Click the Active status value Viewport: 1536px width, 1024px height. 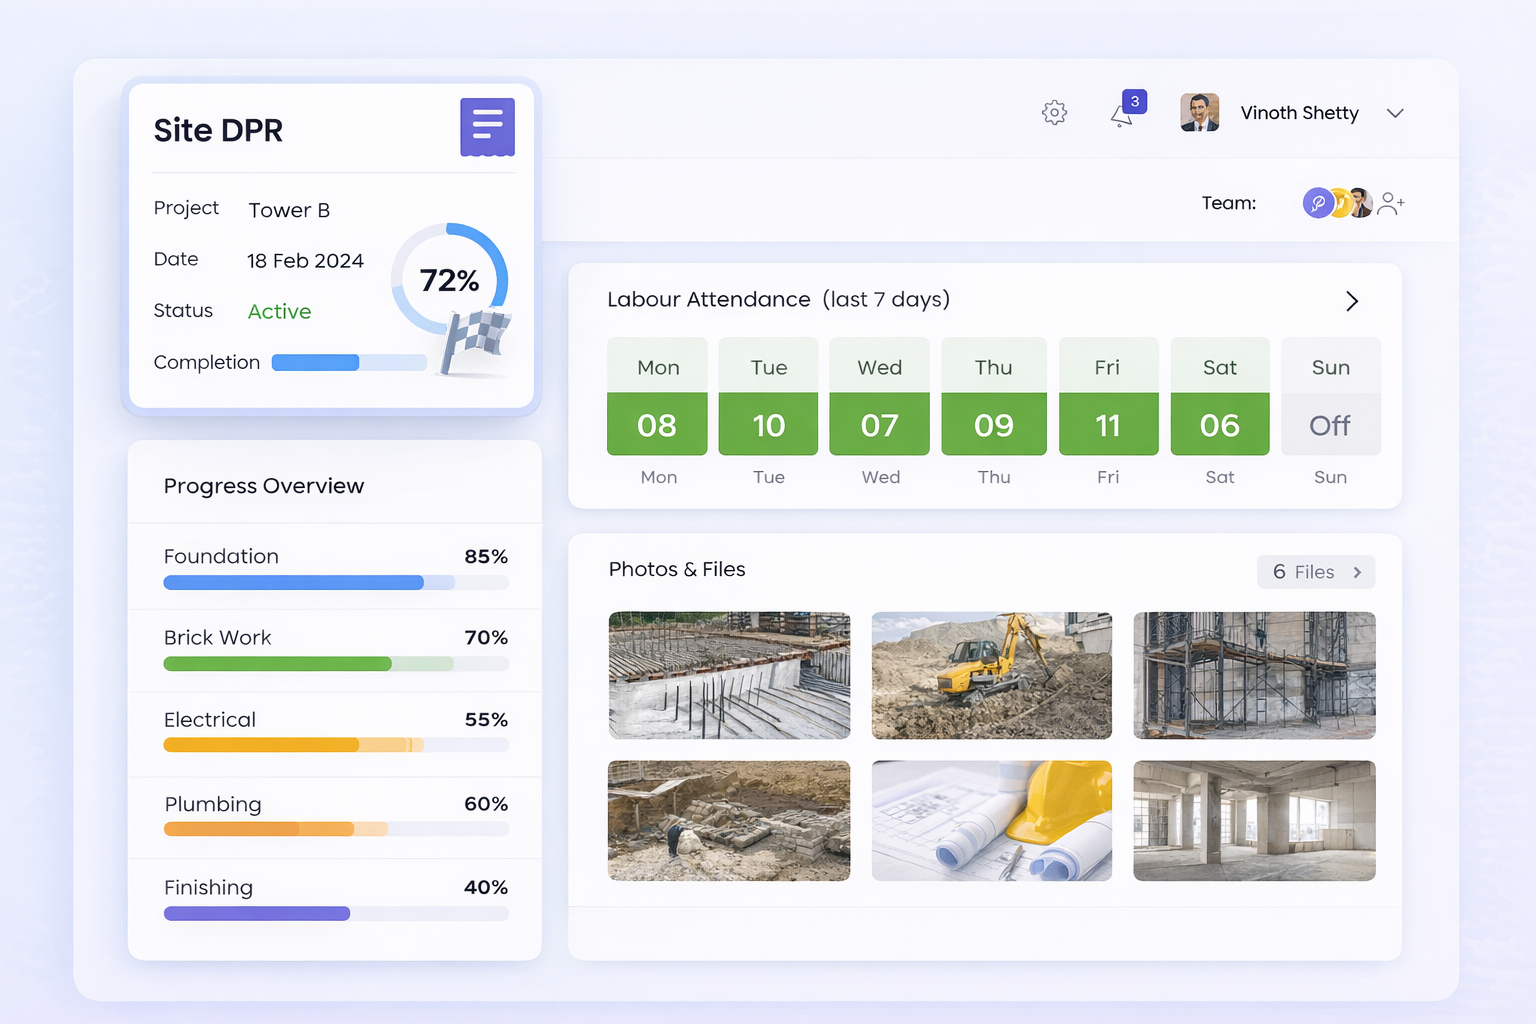(x=279, y=312)
